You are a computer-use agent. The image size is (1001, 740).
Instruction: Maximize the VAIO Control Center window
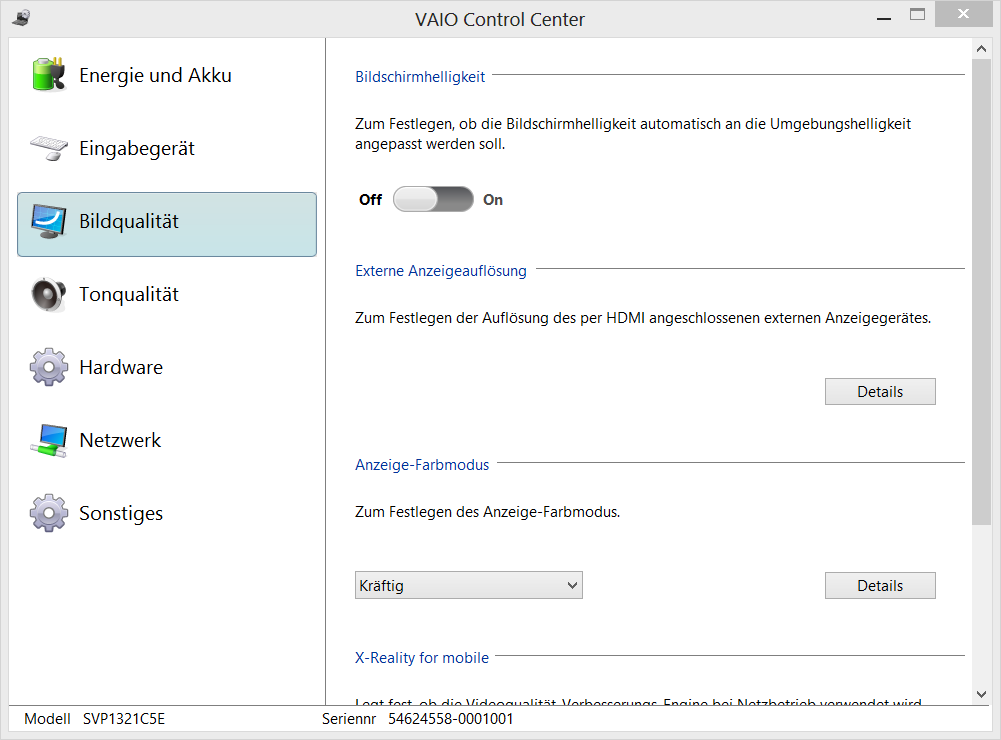tap(917, 15)
